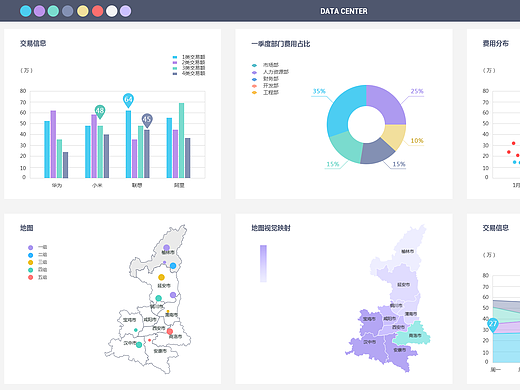Click the 华为 axis label

coord(57,185)
